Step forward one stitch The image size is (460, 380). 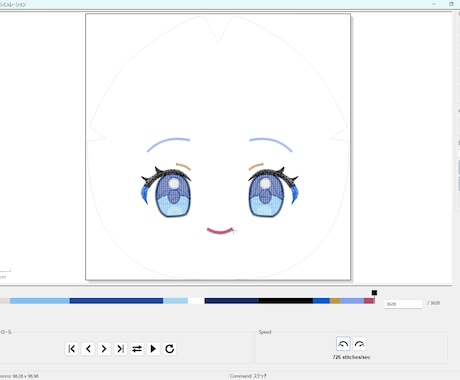click(104, 349)
